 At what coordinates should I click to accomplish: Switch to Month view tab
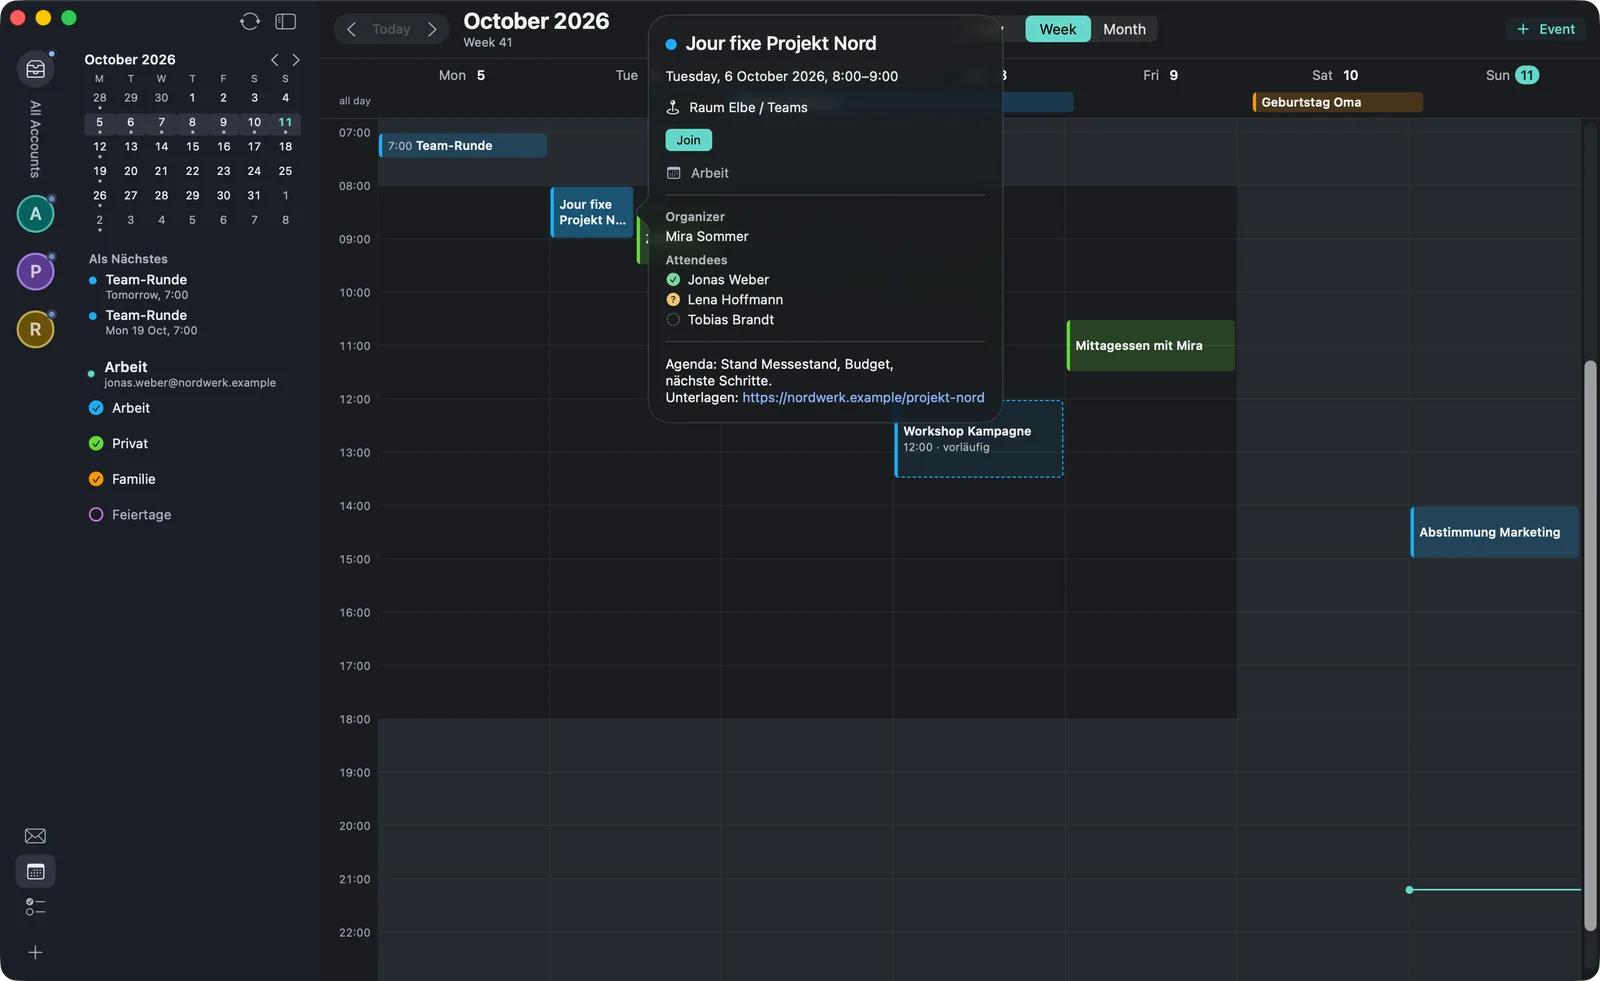[x=1124, y=29]
